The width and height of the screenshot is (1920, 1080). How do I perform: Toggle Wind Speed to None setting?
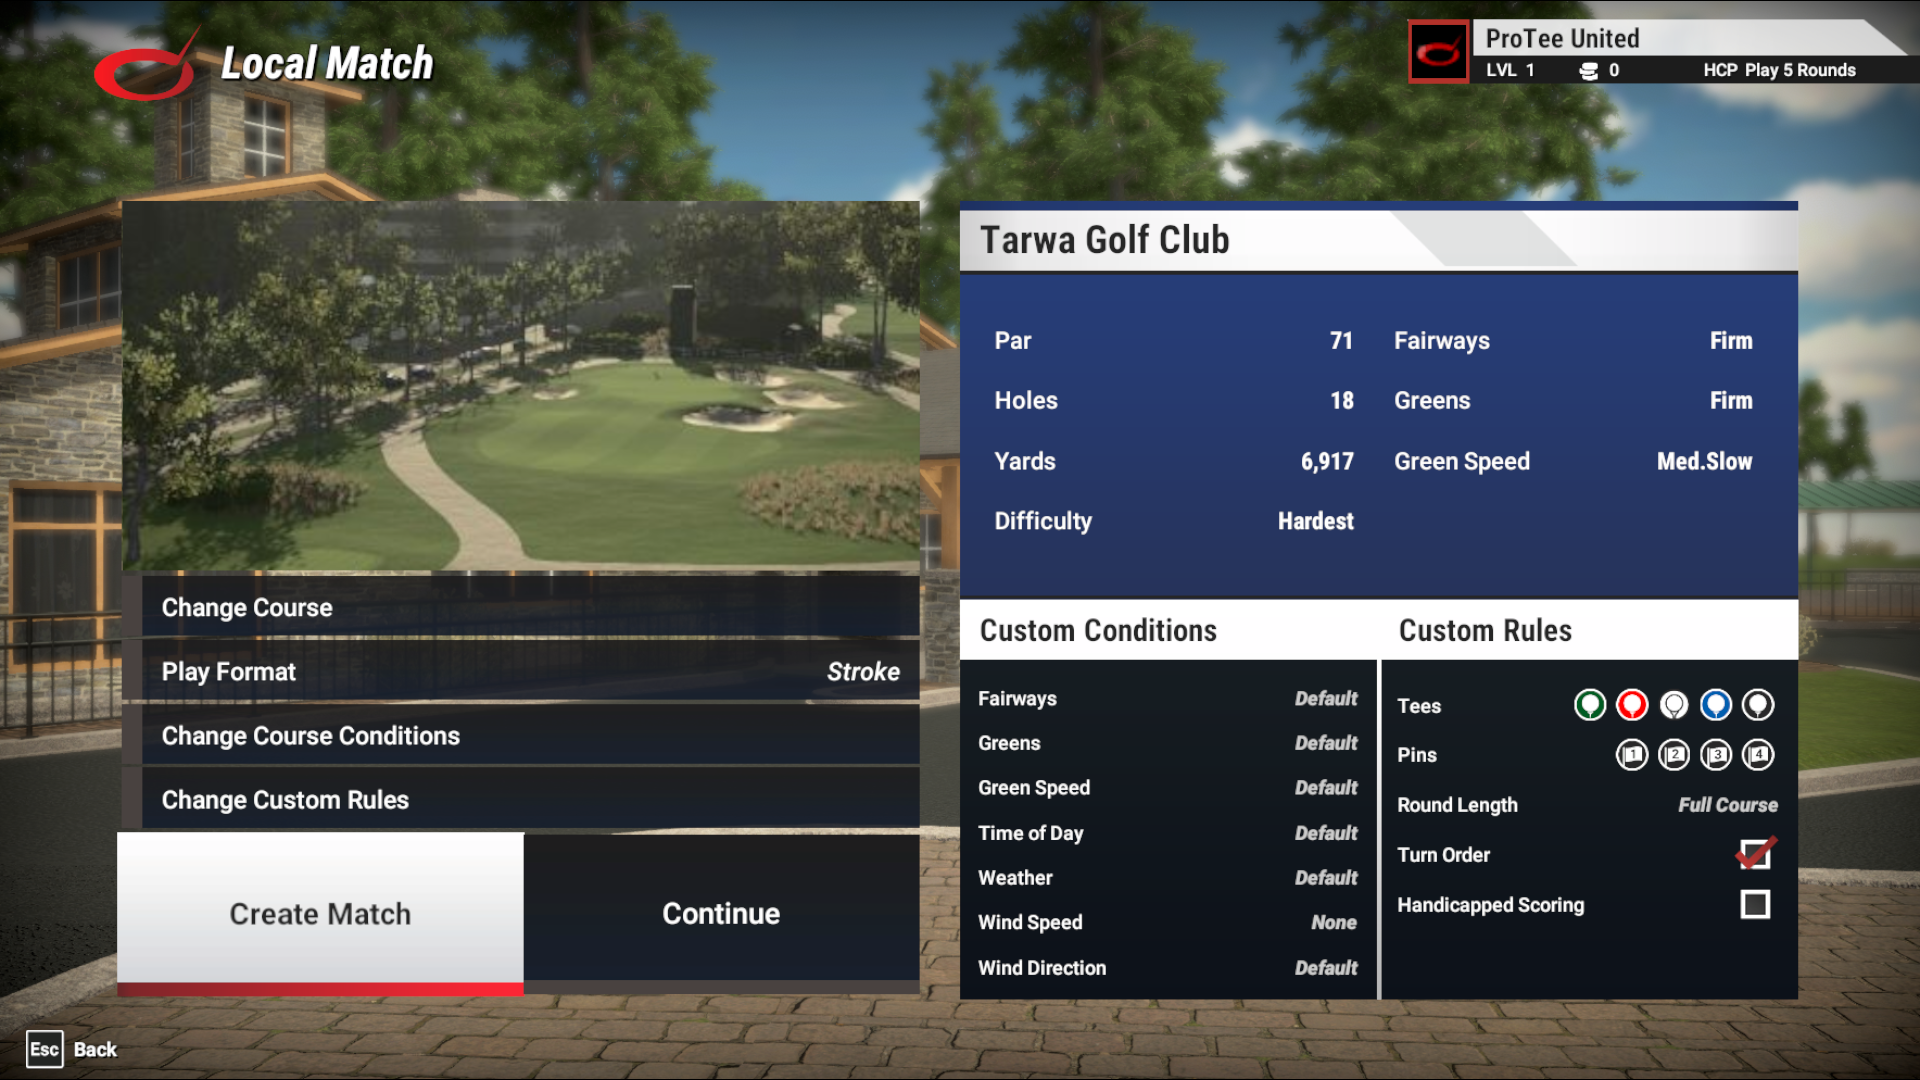(1332, 922)
